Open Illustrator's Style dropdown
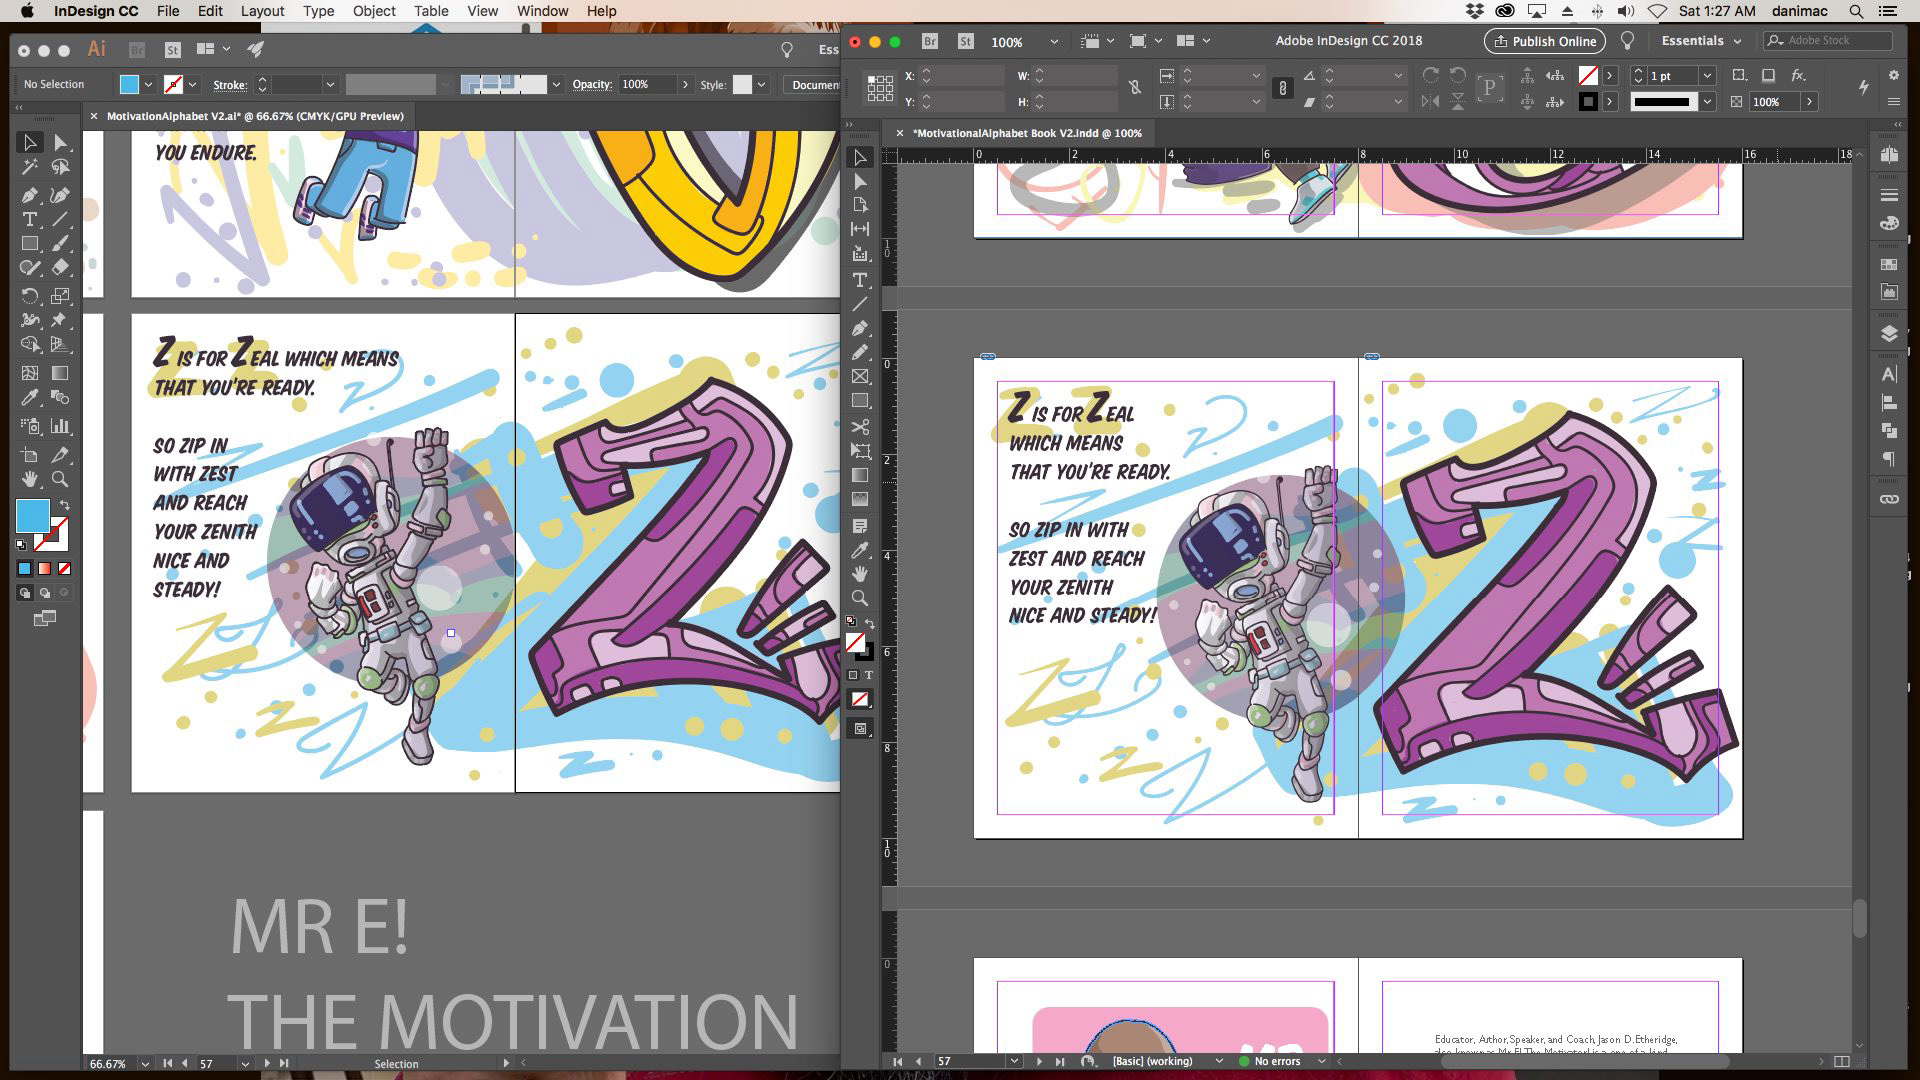Viewport: 1920px width, 1080px height. (x=761, y=85)
